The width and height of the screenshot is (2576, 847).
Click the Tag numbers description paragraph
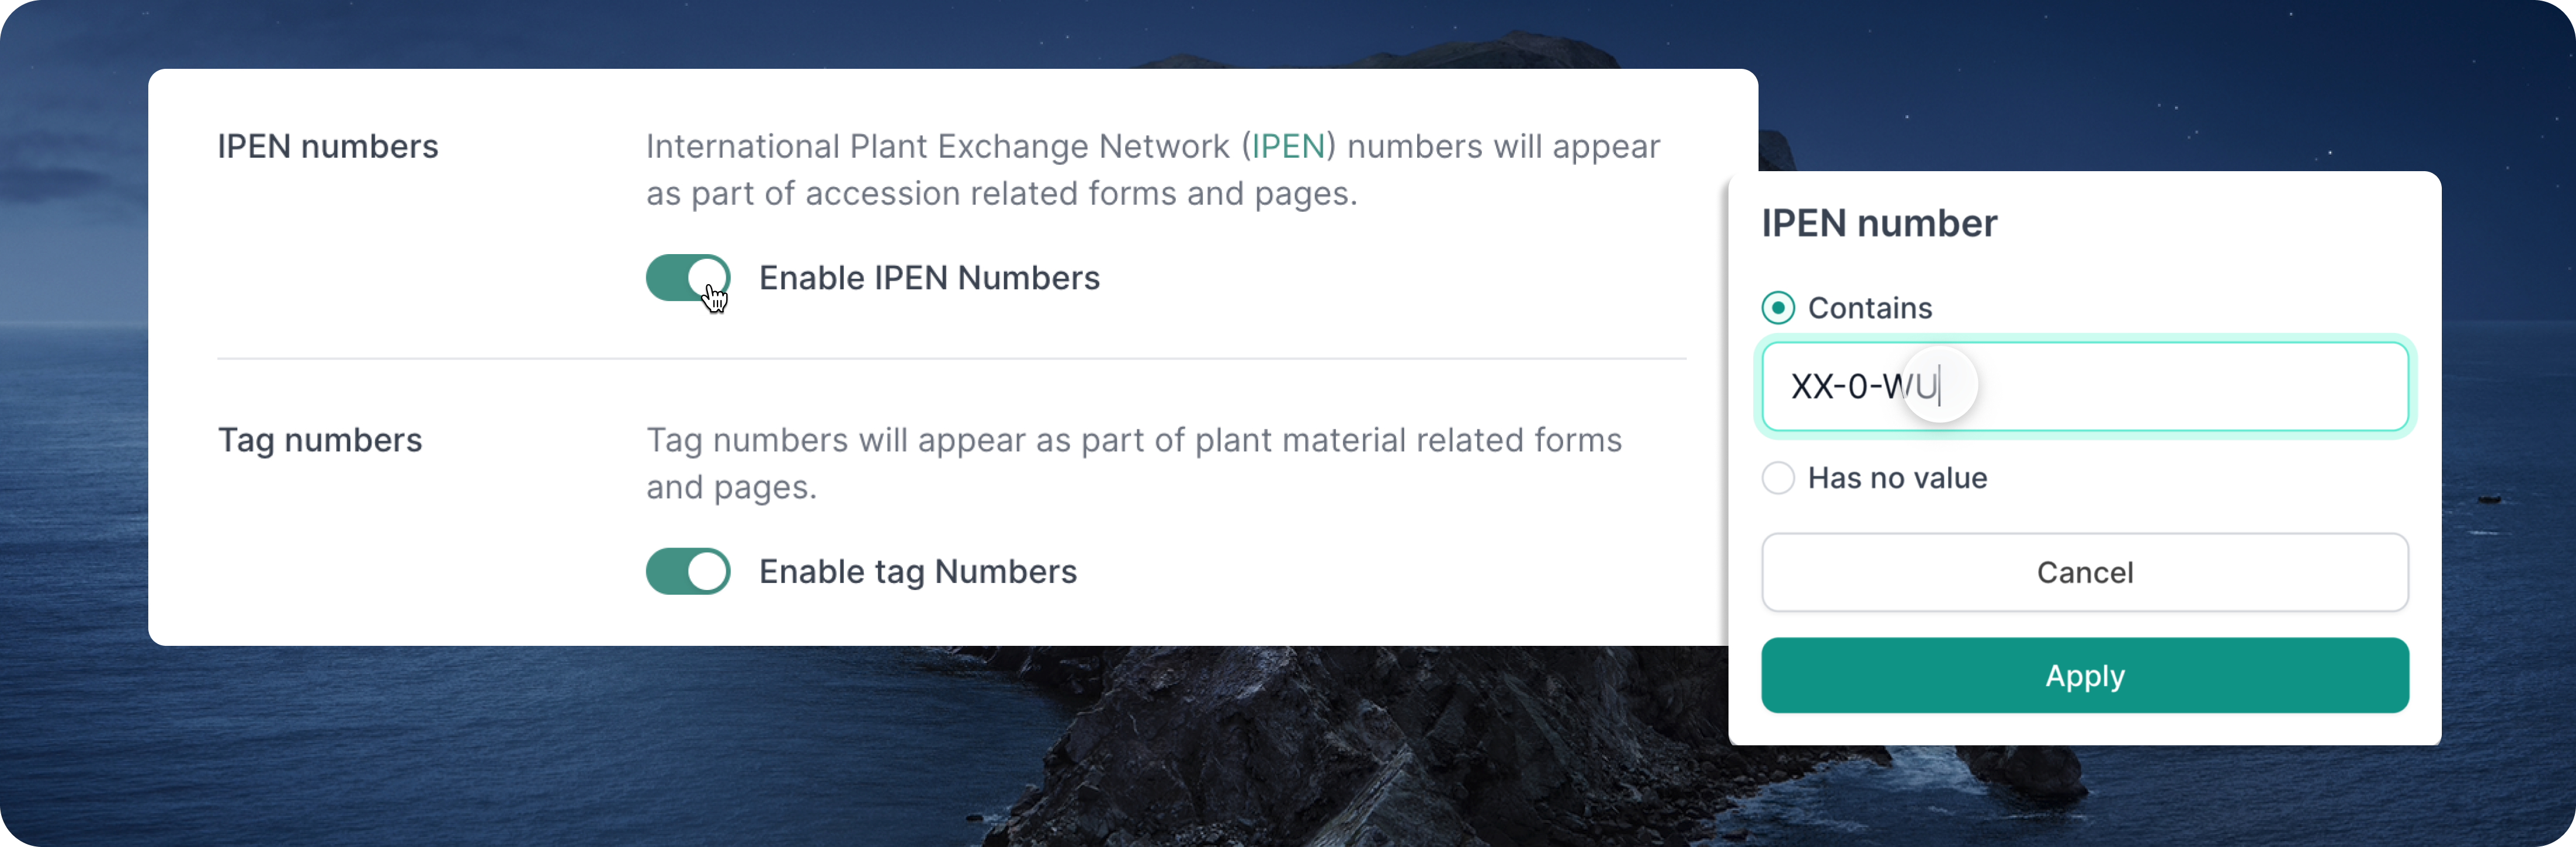pos(1134,463)
